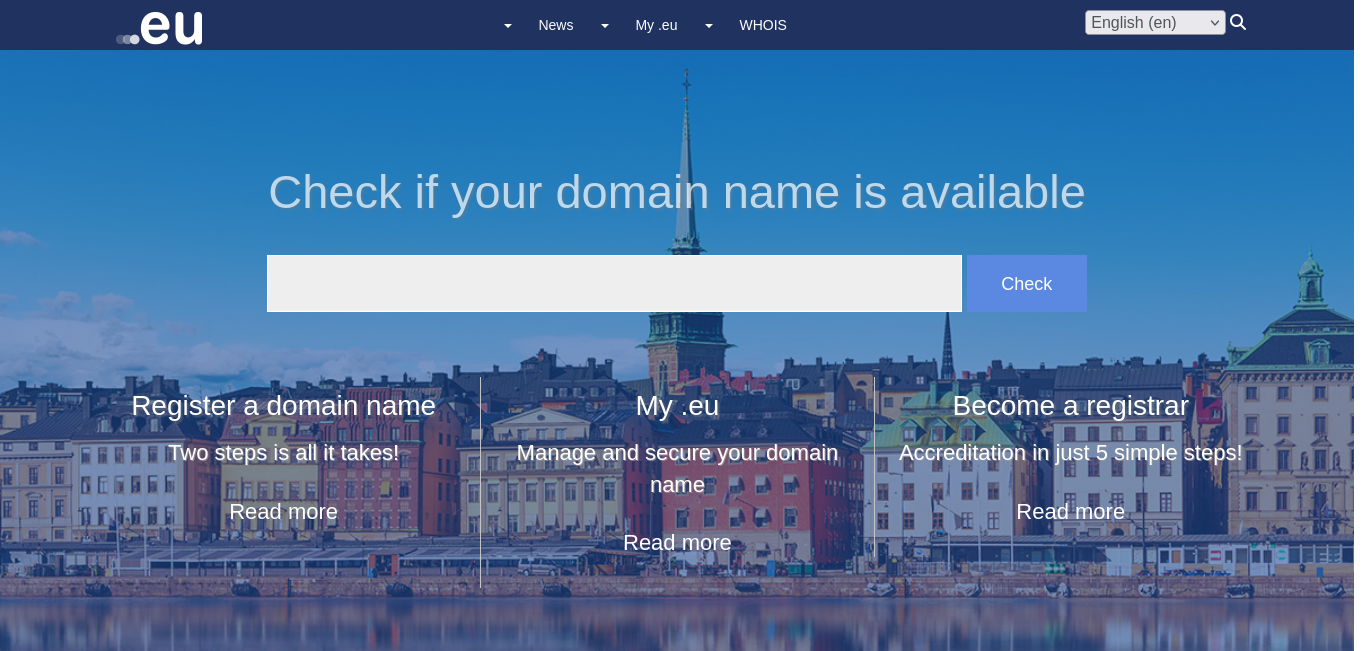Click the text Two steps is all it takes!
Screen dimensions: 1366x651
tap(284, 453)
